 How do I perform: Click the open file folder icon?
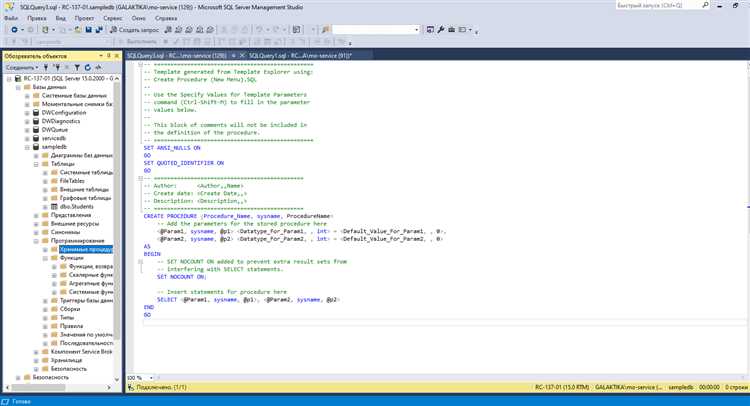[x=77, y=30]
